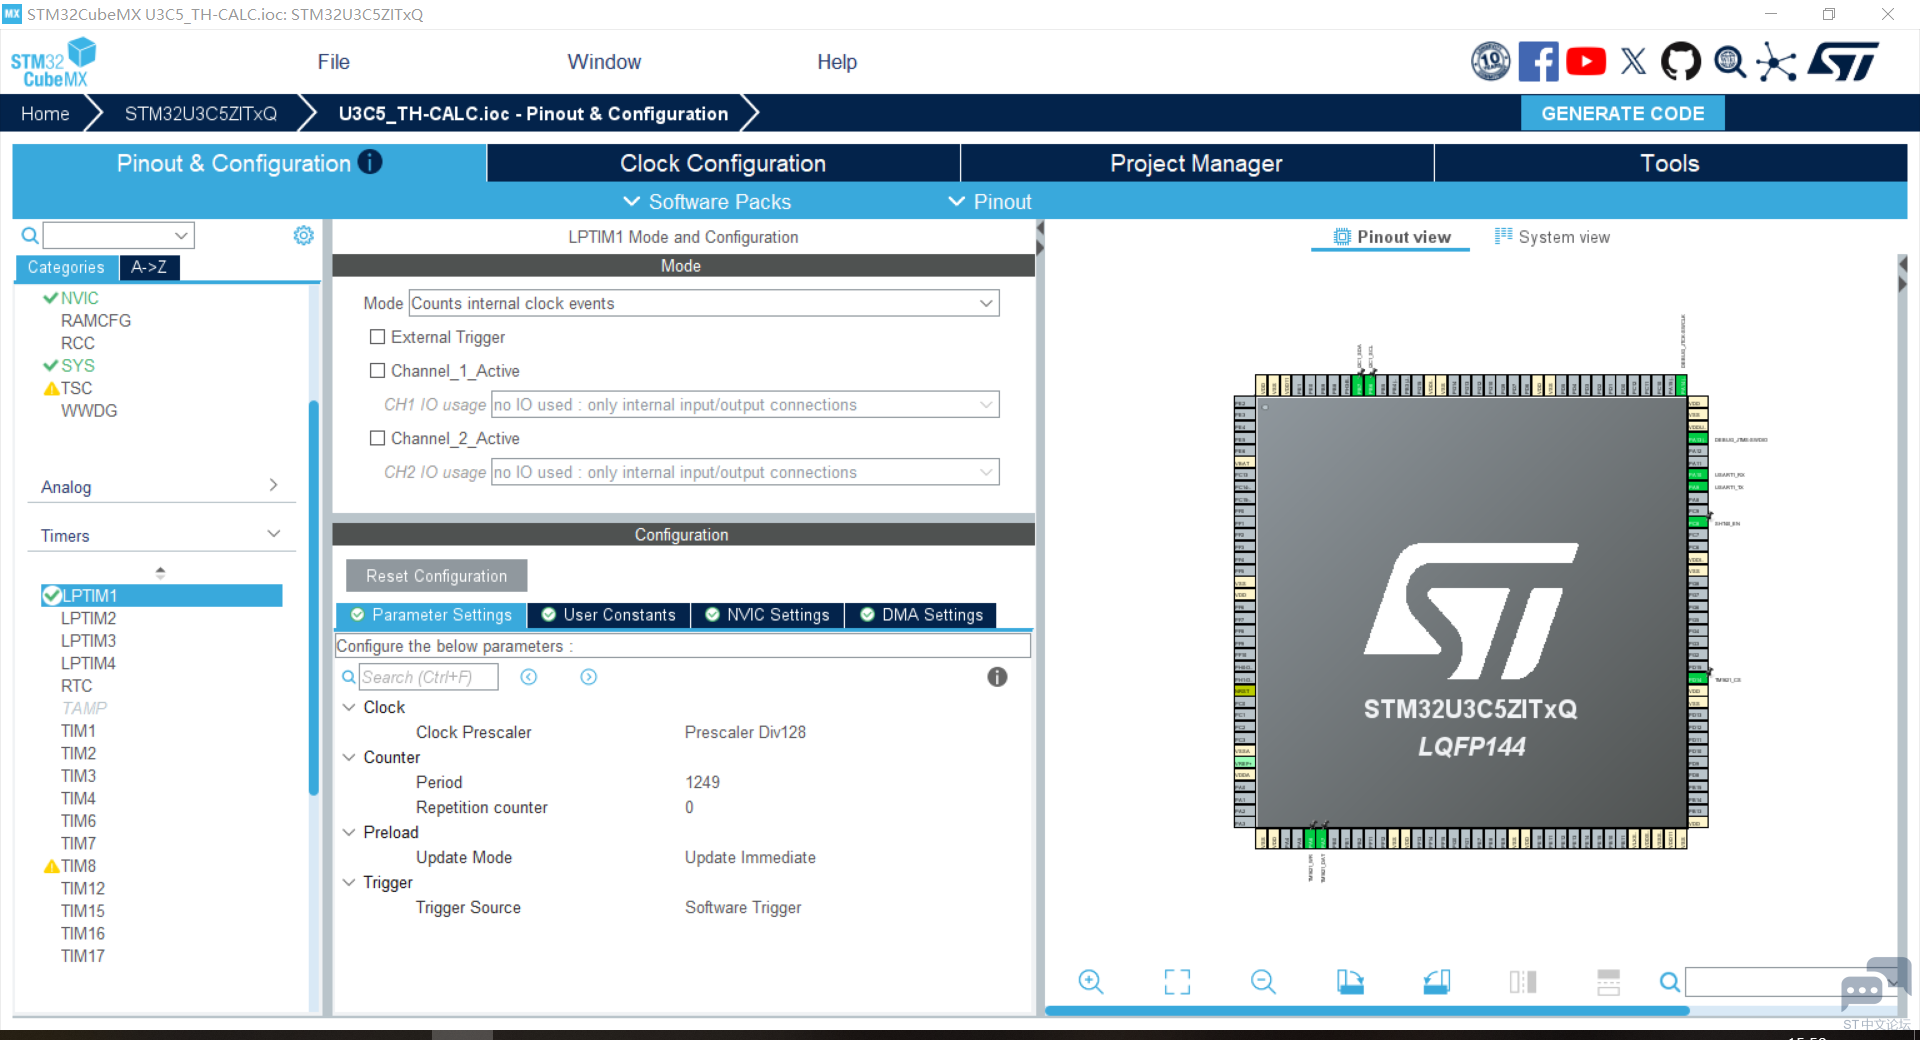Open the DMA Settings tab
Screen dimensions: 1920x1040
921,615
